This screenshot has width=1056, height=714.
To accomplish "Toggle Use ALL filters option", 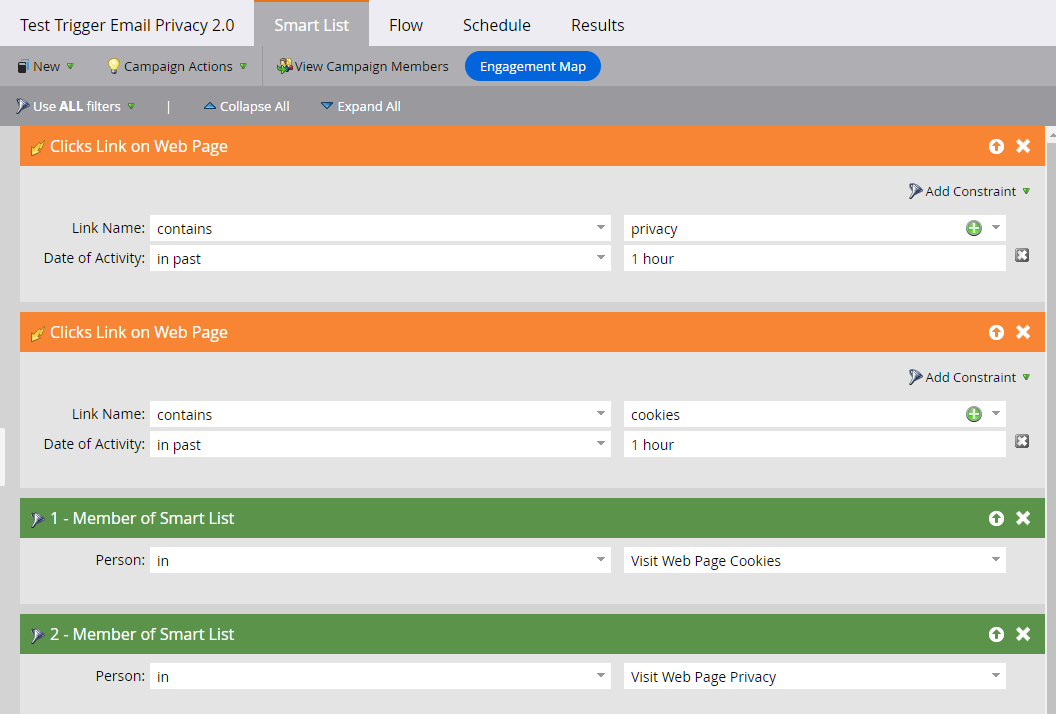I will click(x=75, y=106).
